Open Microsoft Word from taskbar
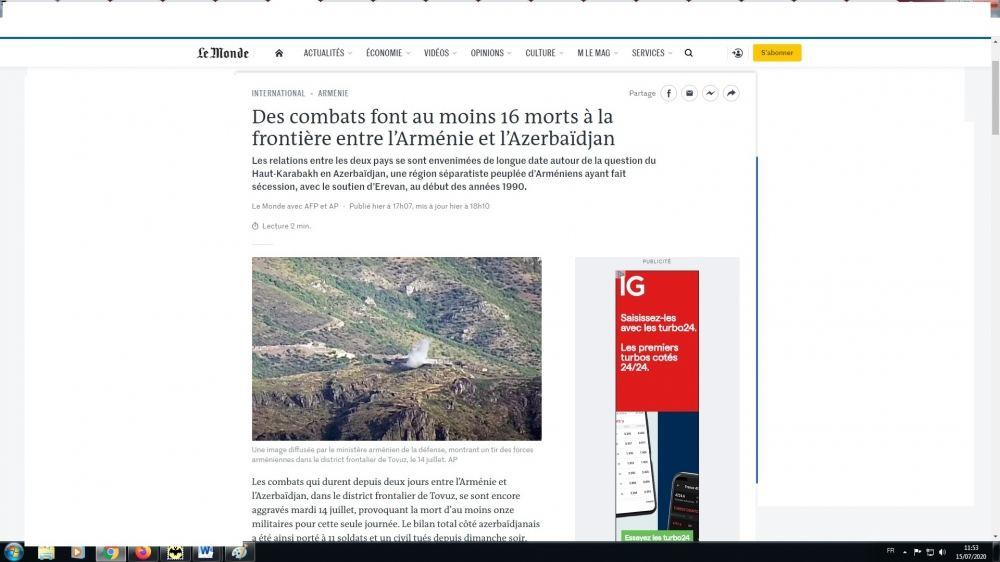 (206, 552)
